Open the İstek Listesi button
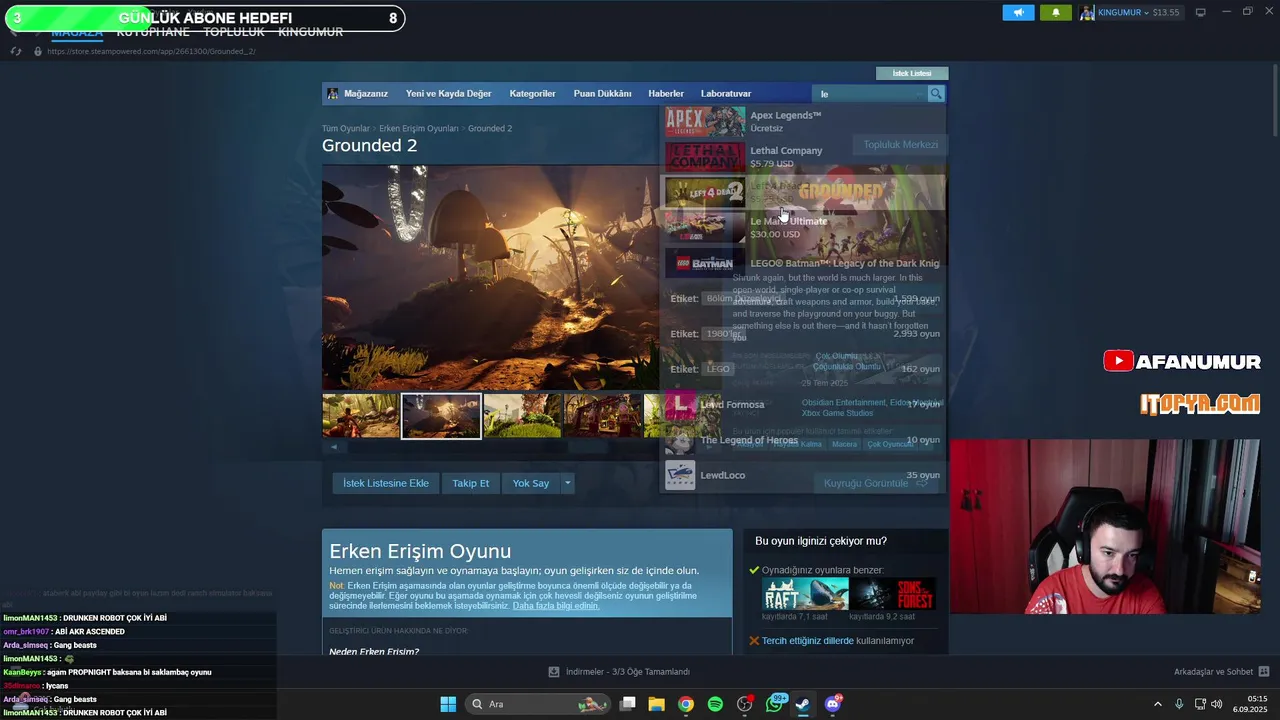The image size is (1280, 720). [x=912, y=73]
